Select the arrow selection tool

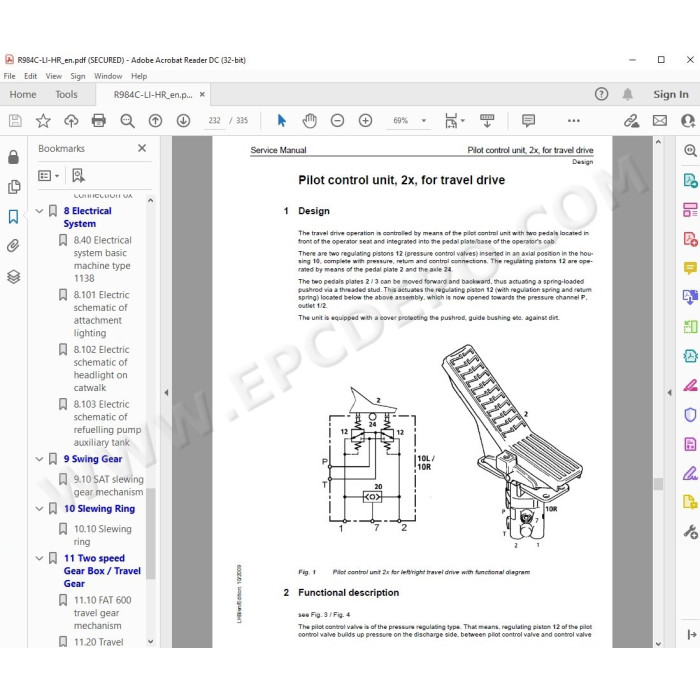(x=282, y=121)
